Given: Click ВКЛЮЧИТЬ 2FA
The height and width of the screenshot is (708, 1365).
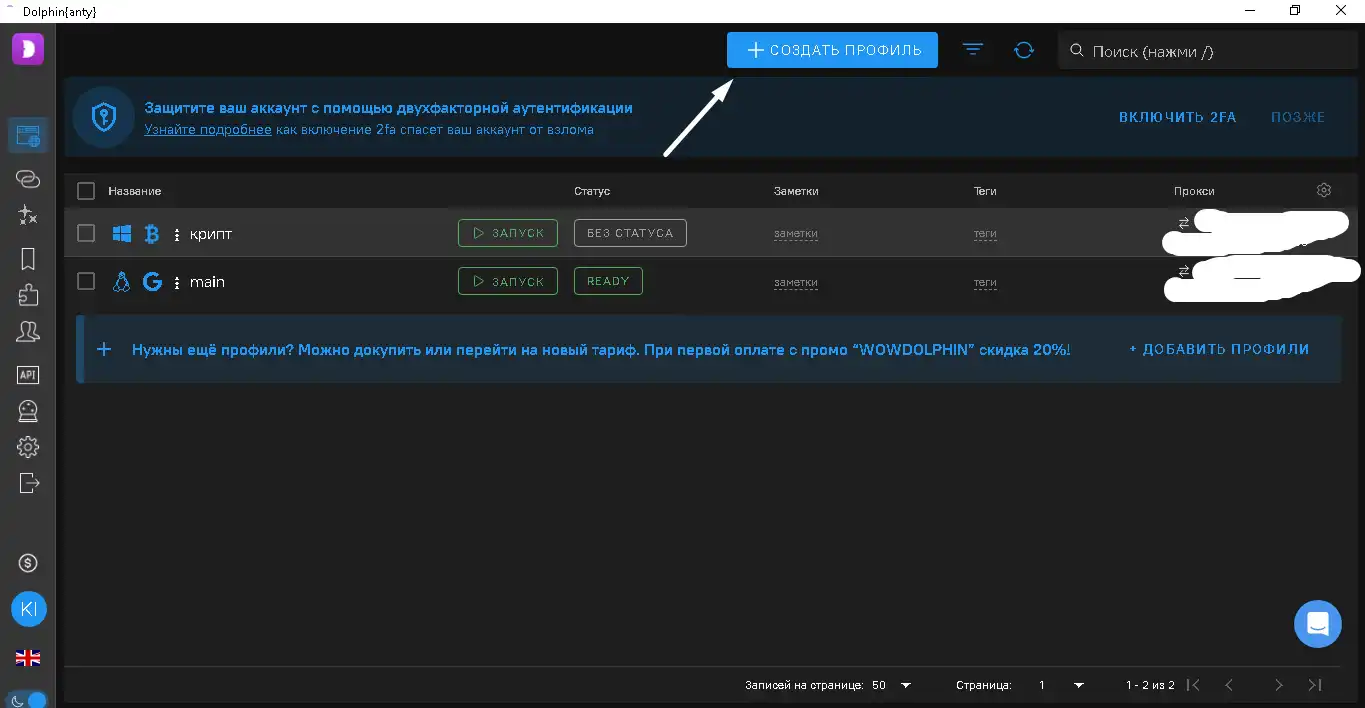Looking at the screenshot, I should click(1178, 117).
